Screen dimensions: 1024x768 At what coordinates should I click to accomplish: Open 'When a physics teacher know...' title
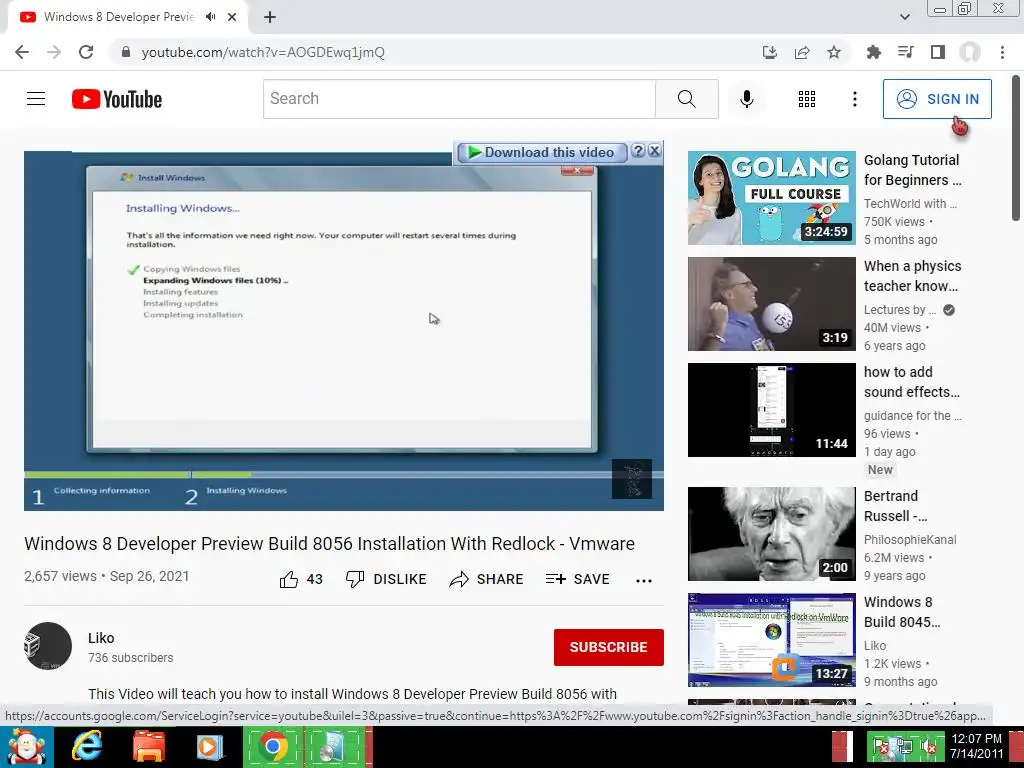pyautogui.click(x=912, y=276)
